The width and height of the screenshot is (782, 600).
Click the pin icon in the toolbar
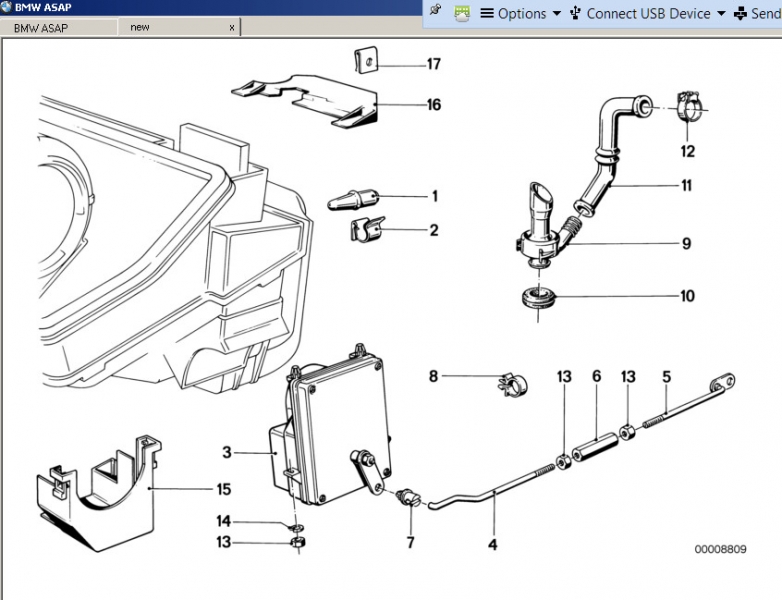tap(435, 11)
